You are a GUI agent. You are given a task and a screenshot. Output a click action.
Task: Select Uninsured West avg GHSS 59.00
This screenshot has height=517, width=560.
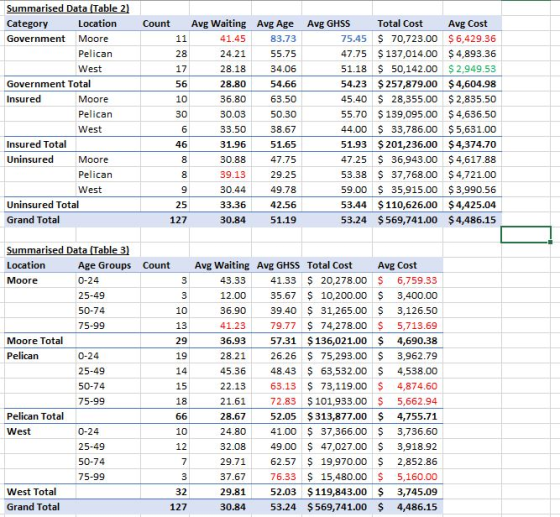tap(354, 190)
